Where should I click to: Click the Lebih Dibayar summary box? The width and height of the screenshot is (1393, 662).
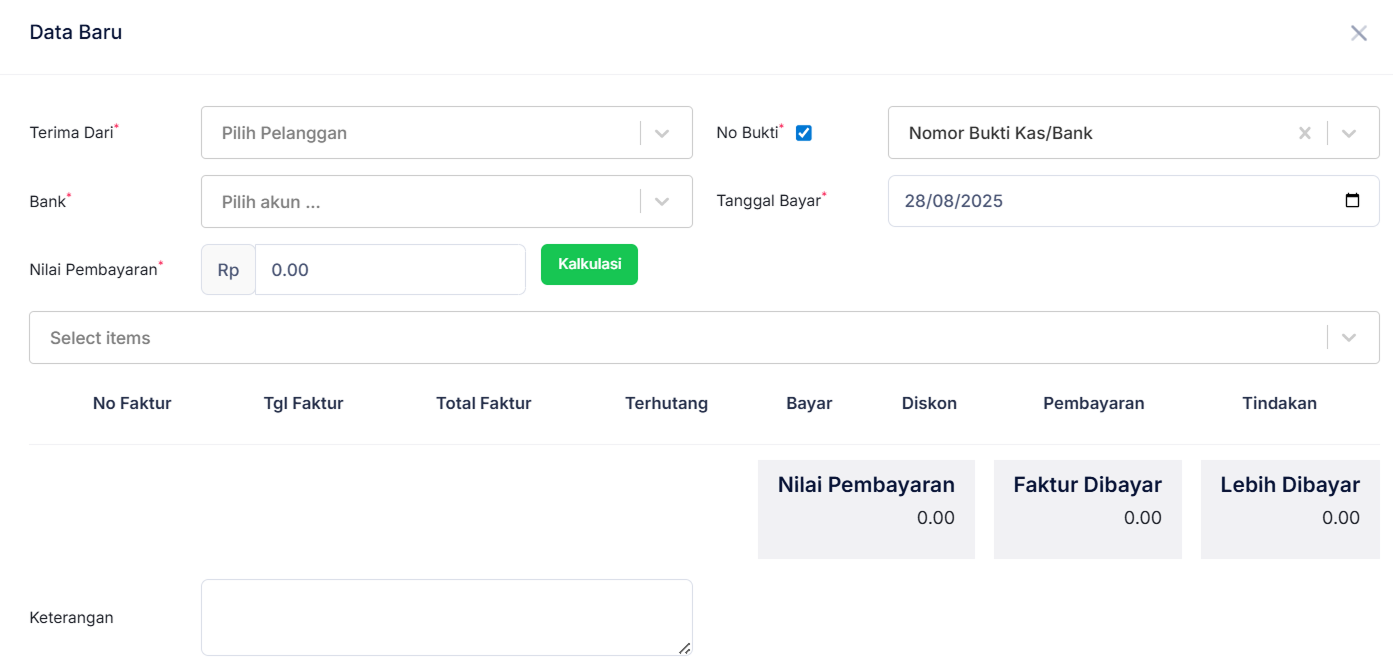point(1290,509)
